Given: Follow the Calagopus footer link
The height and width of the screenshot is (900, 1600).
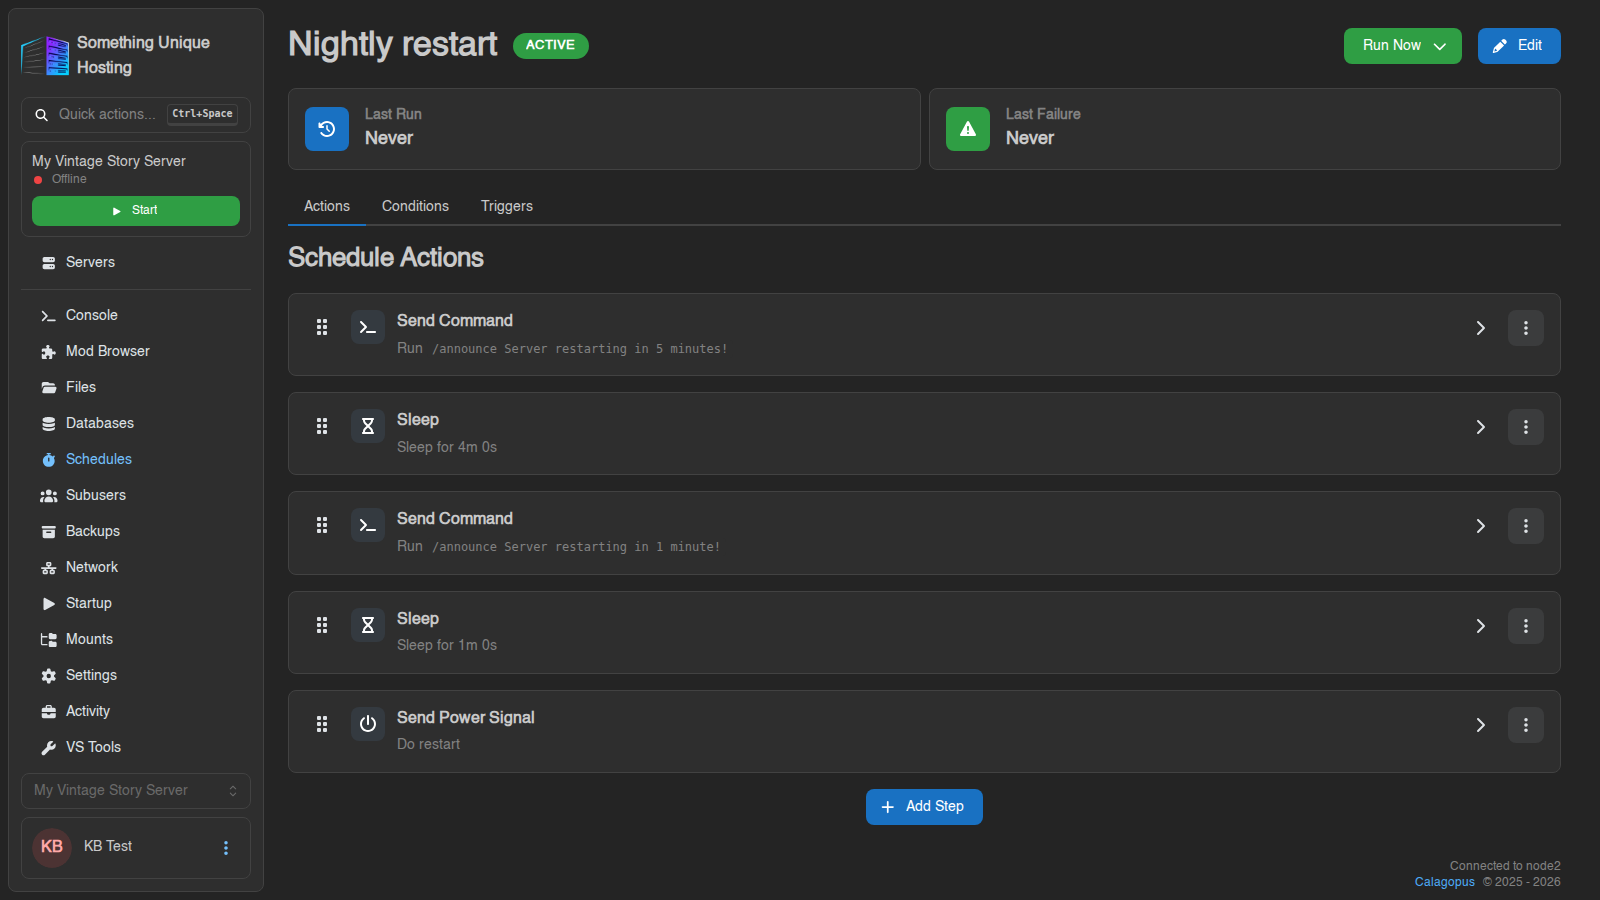Looking at the screenshot, I should (x=1444, y=882).
